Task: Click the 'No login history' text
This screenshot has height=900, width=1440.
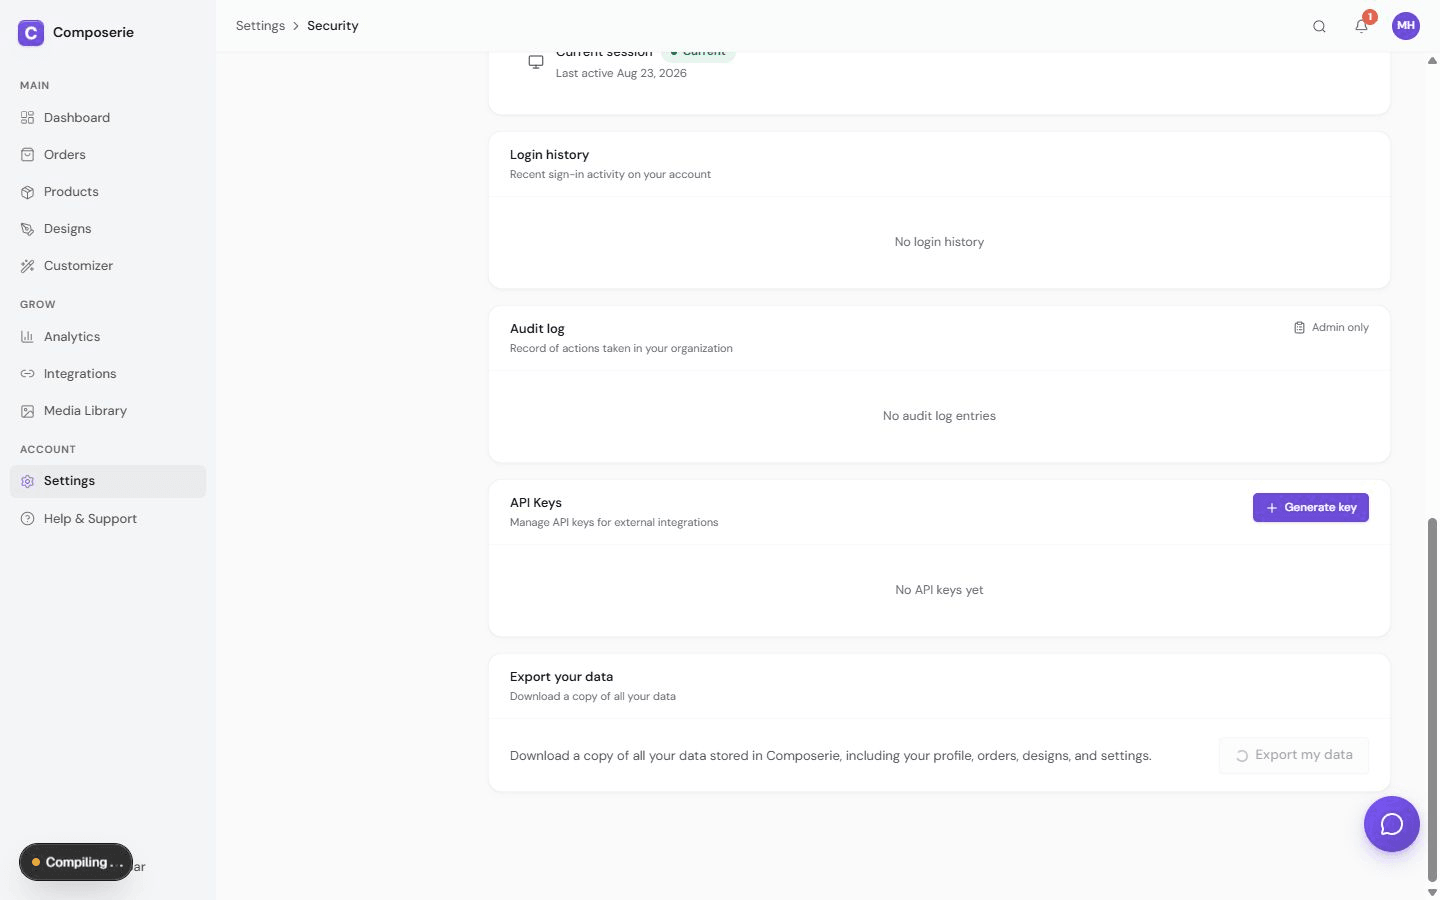Action: [x=939, y=242]
